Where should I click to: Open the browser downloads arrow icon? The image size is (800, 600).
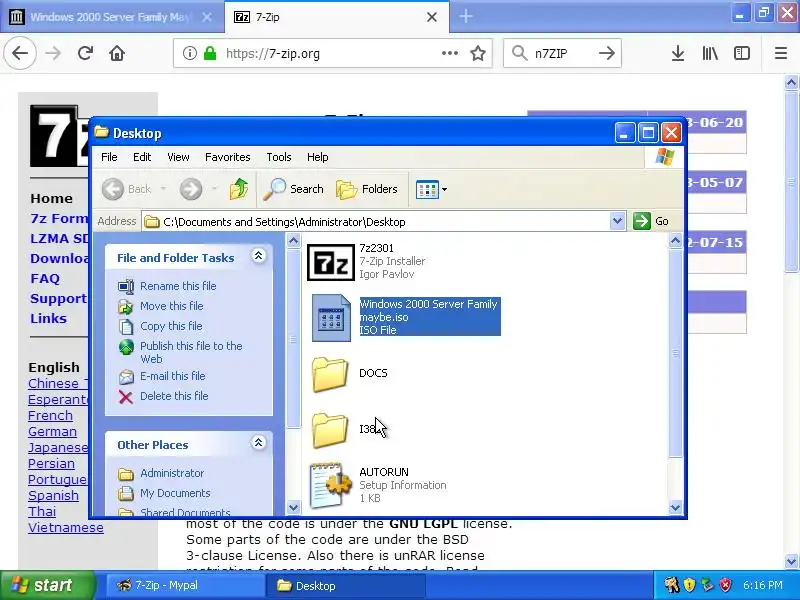point(678,53)
